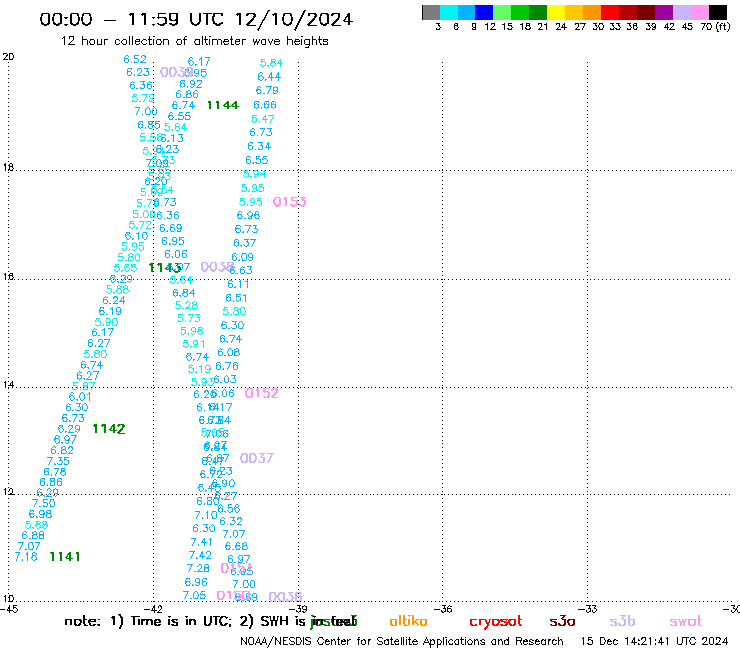740x650 pixels.
Task: Select the wave height reading 7.28
Action: (198, 568)
